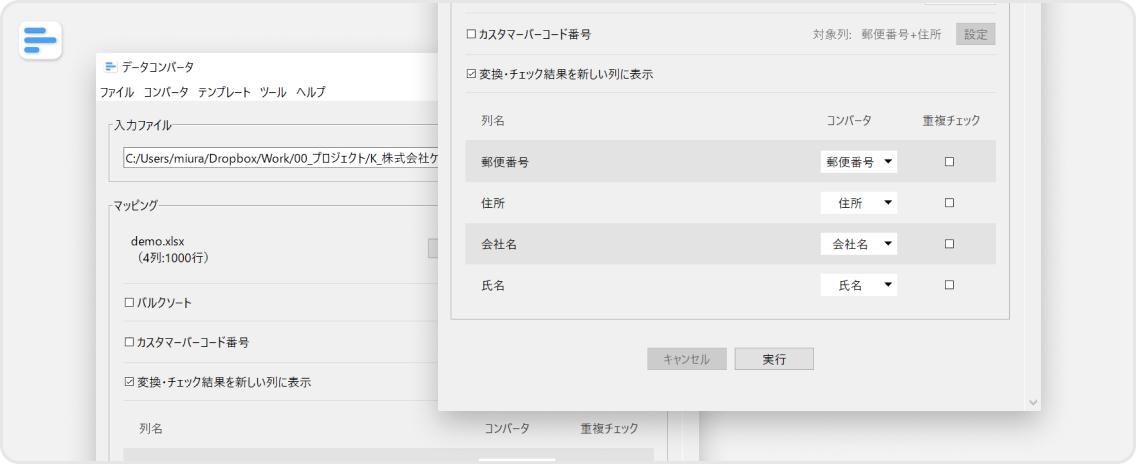Screen dimensions: 1136x464
Task: Enable カスタマーバーコード番号 checkbox in front dialog
Action: coord(472,34)
